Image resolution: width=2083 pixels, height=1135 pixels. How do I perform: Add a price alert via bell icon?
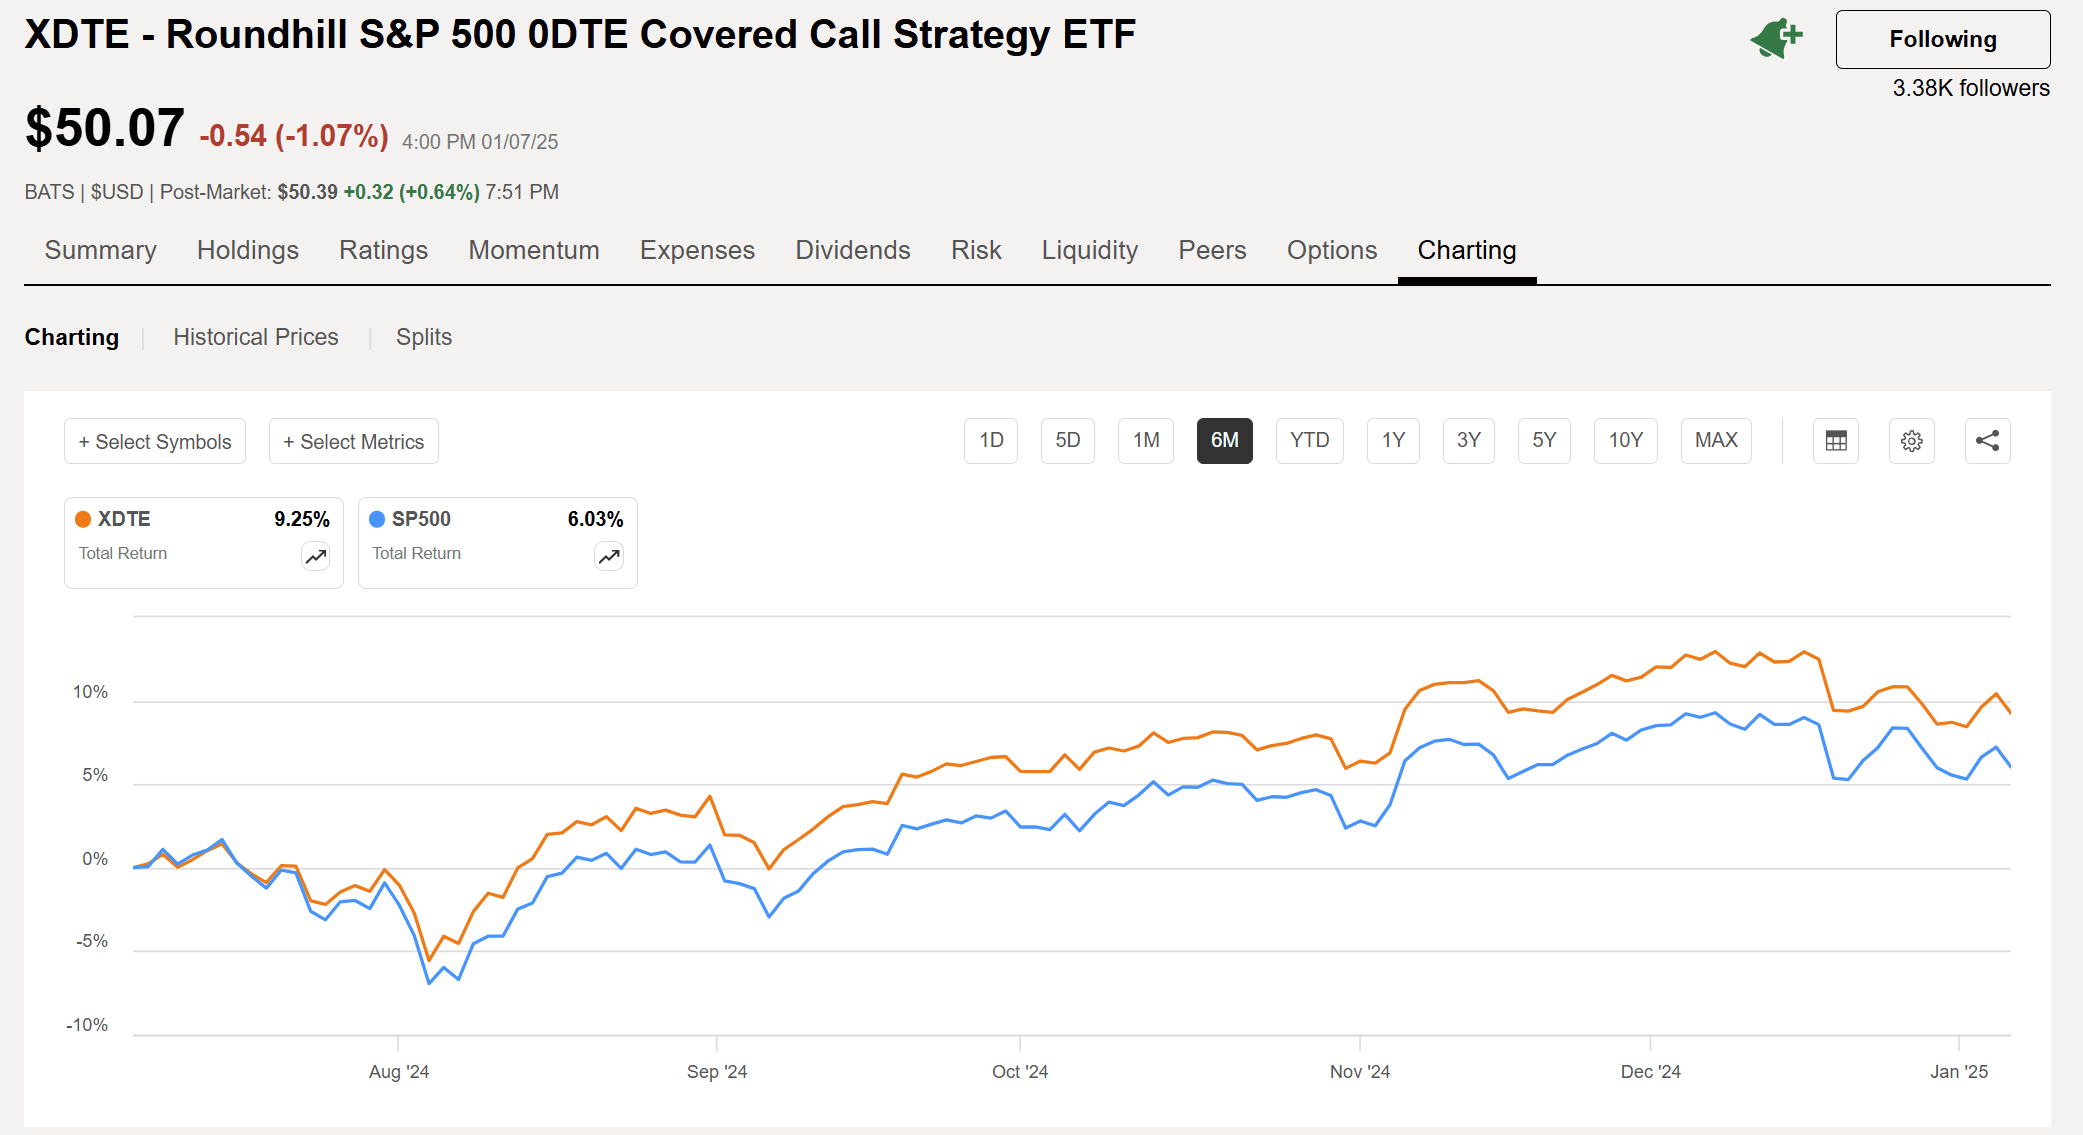click(1777, 37)
